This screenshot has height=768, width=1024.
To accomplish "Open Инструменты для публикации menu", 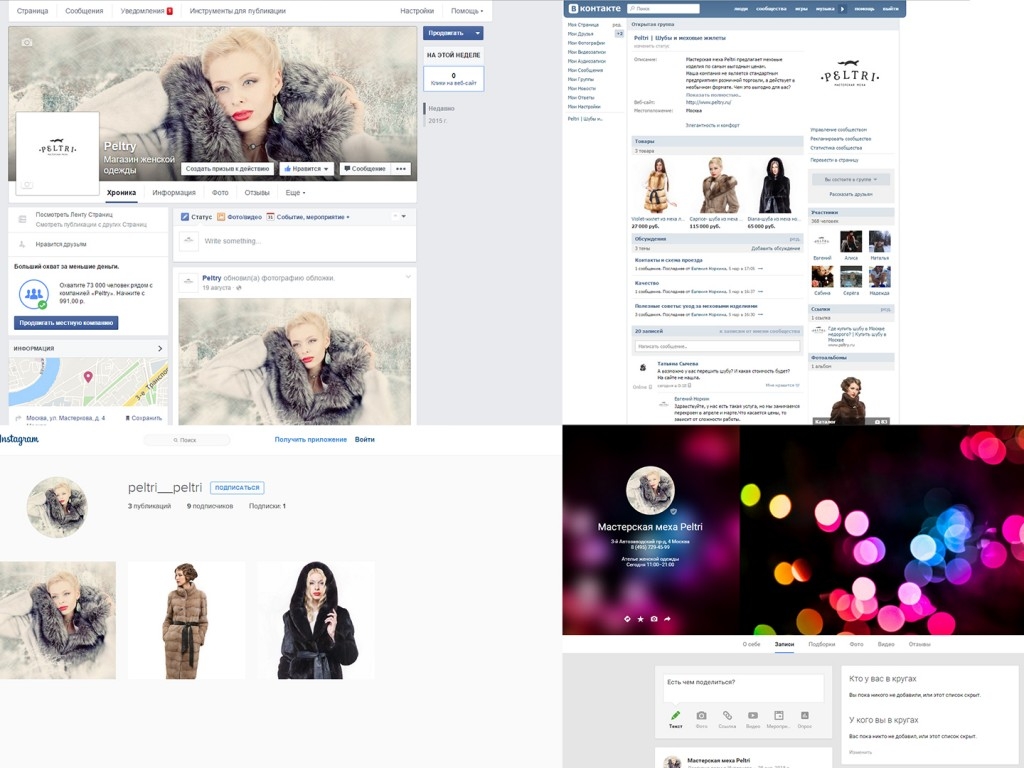I will click(x=237, y=10).
